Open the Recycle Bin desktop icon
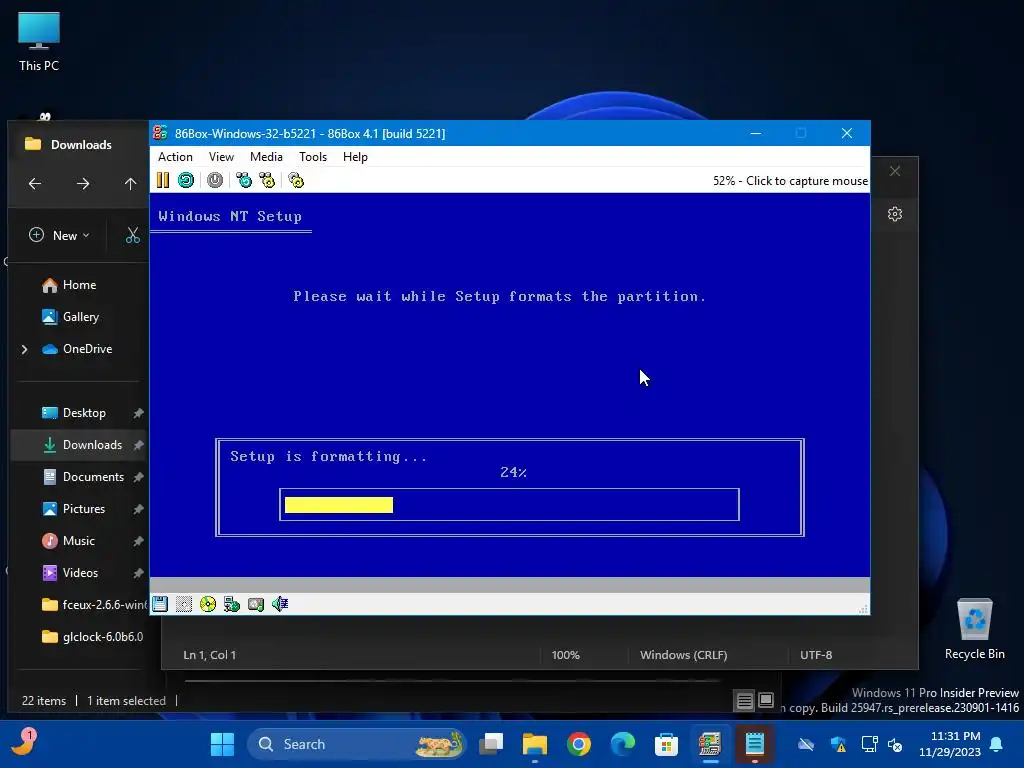The width and height of the screenshot is (1024, 768). coord(974,630)
